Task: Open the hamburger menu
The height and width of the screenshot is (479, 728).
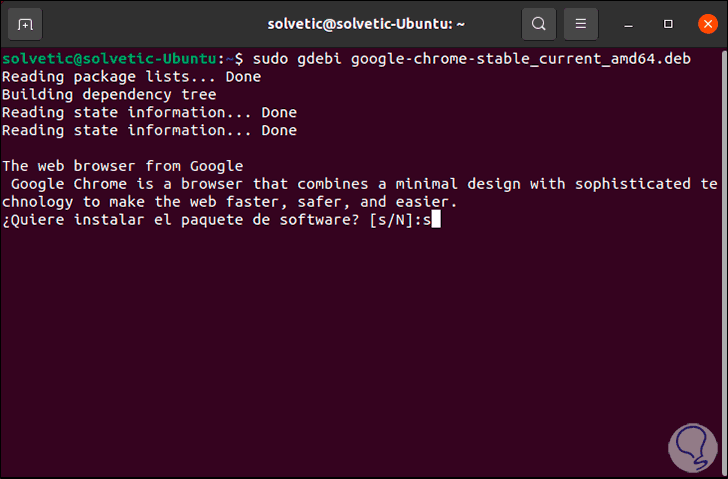Action: [x=580, y=23]
